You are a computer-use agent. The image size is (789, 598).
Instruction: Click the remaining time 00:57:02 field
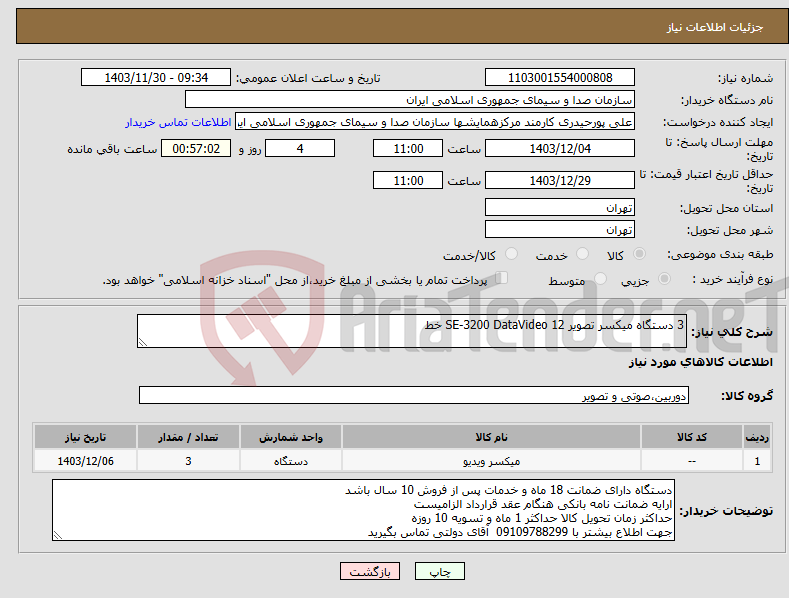coord(196,148)
